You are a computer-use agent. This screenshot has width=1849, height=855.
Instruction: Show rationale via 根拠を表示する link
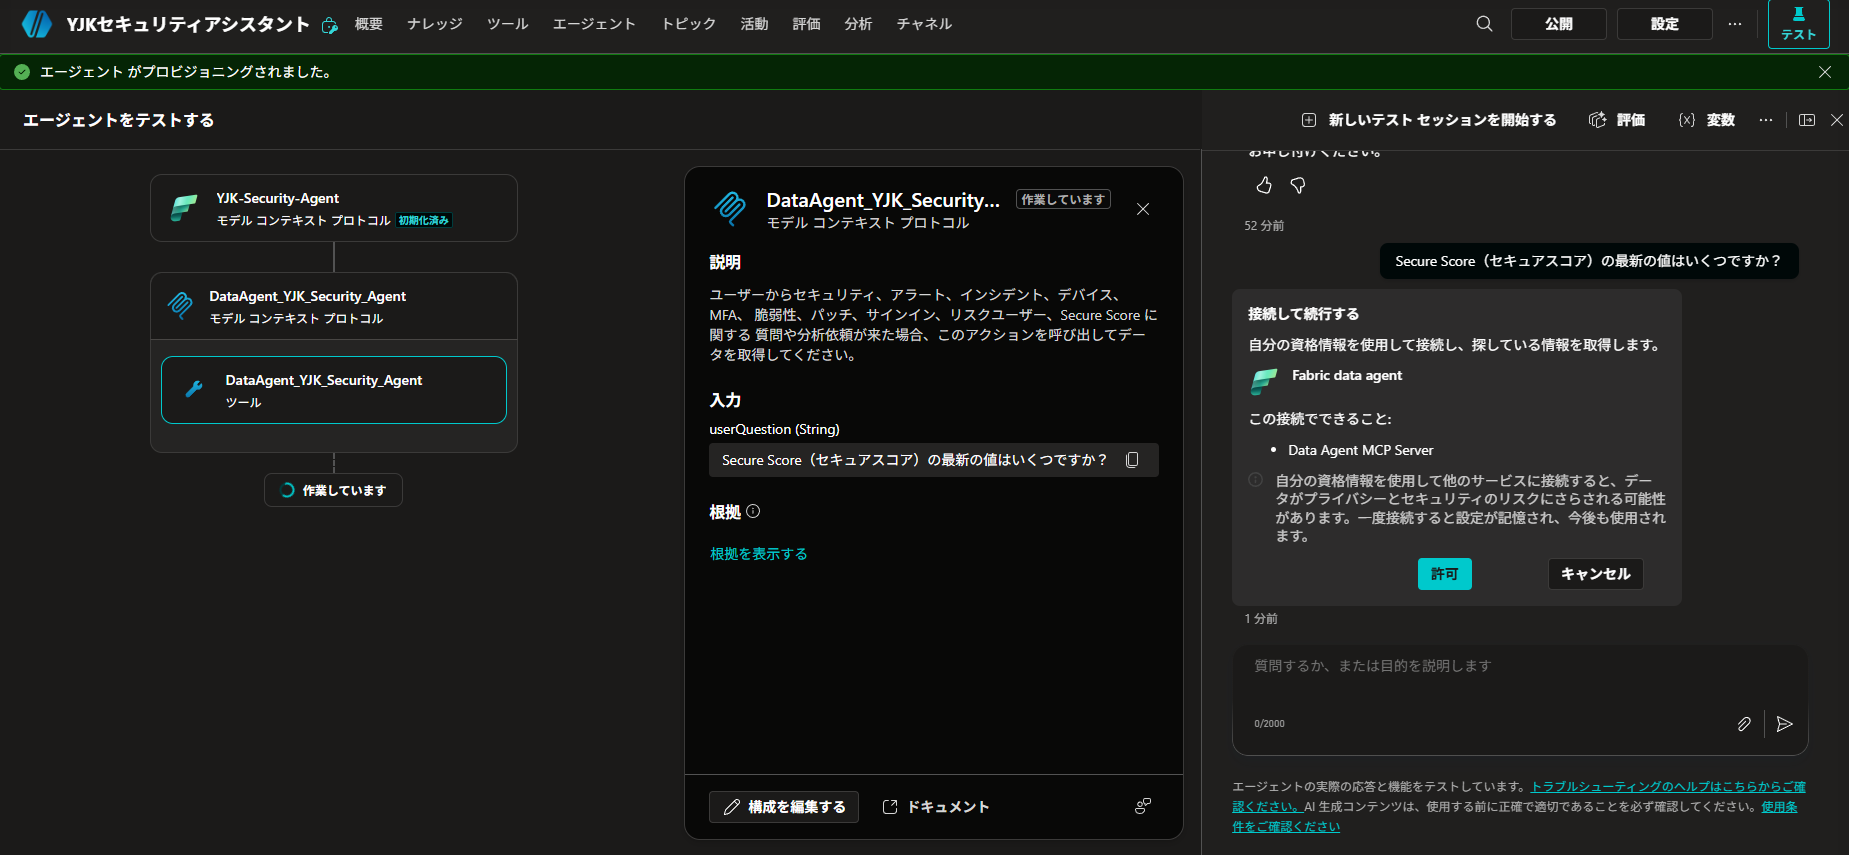click(759, 554)
